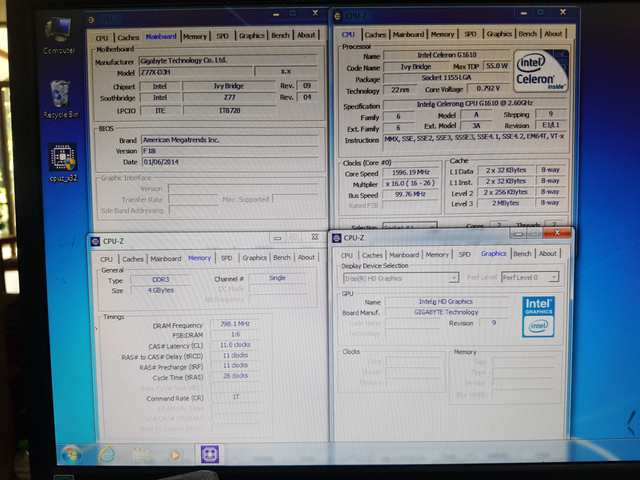Click the Intel Graphics logo badge

[x=538, y=317]
